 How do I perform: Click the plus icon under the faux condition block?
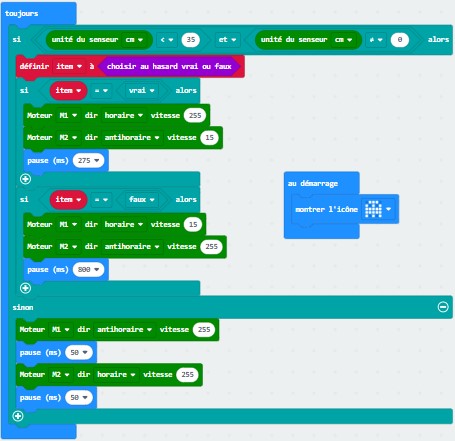coord(25,288)
